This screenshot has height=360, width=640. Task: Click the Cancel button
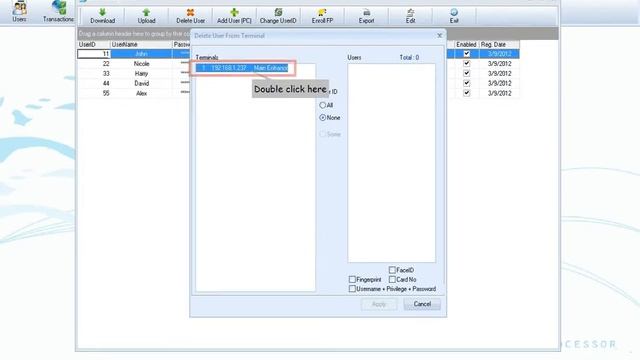point(422,304)
